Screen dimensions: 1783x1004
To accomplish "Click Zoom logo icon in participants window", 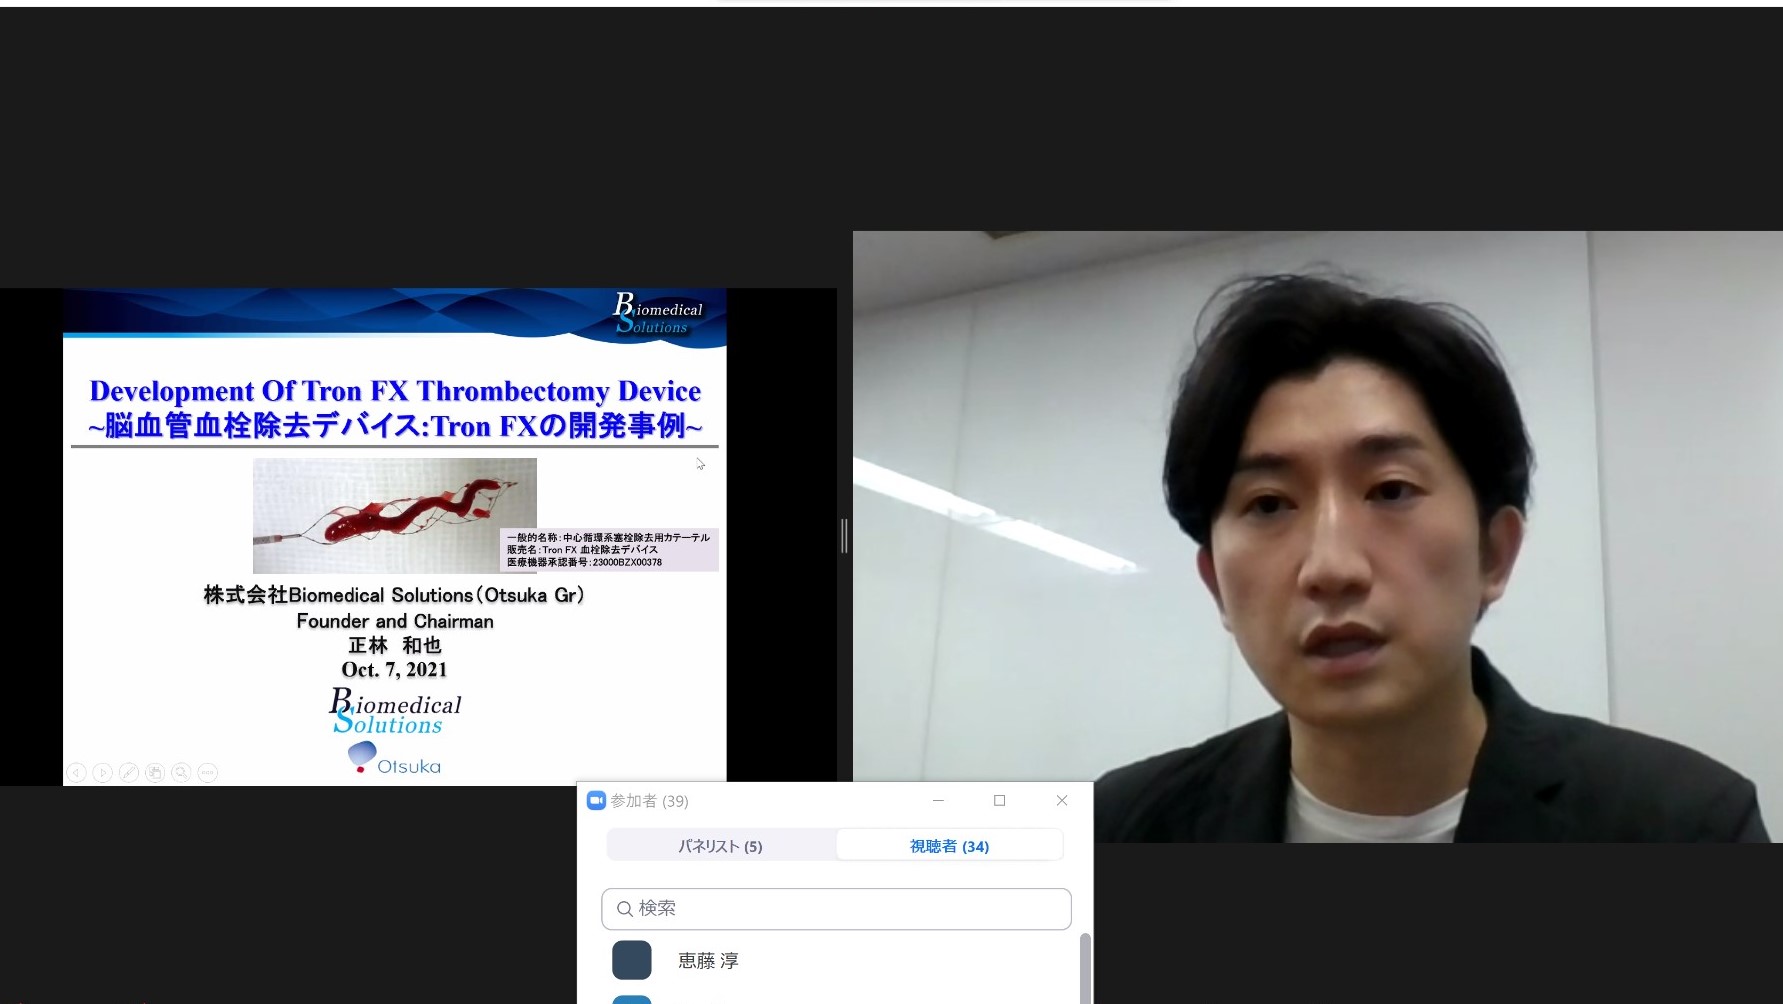I will pos(596,800).
